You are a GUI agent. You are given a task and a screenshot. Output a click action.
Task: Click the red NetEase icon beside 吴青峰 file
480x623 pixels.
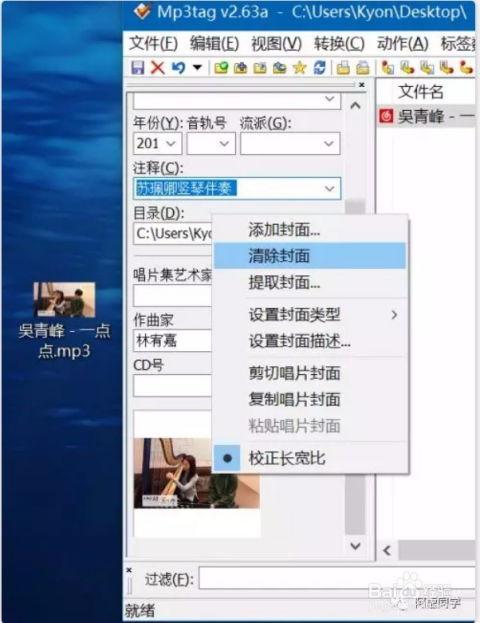tap(386, 116)
